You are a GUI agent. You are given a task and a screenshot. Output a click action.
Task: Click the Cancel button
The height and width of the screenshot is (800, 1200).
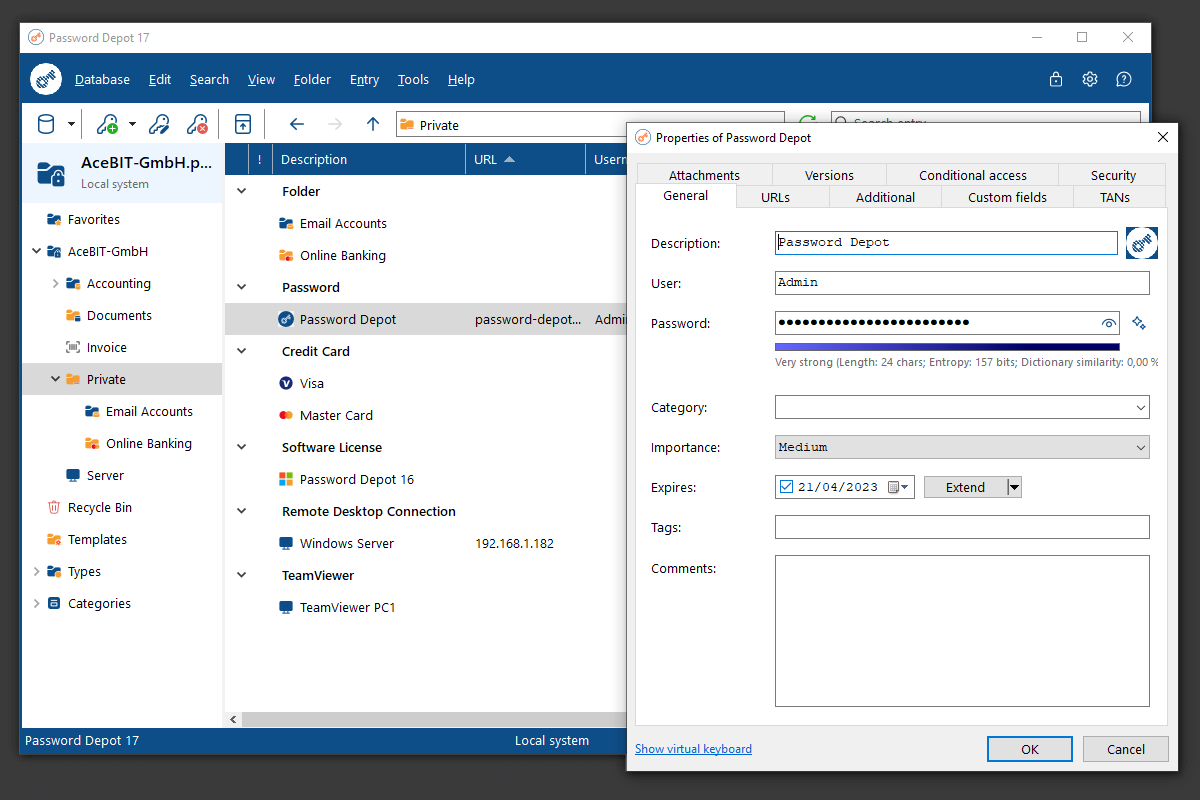click(1126, 749)
